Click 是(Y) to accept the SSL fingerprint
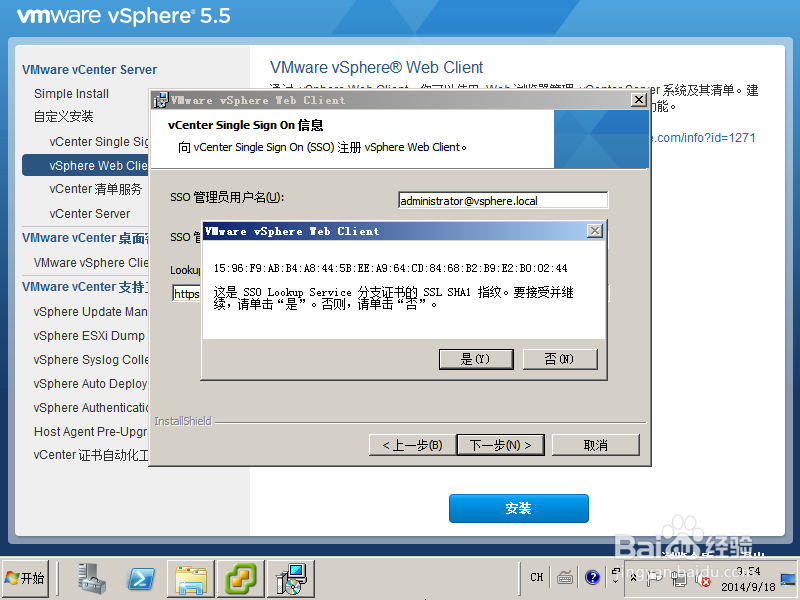 point(476,359)
